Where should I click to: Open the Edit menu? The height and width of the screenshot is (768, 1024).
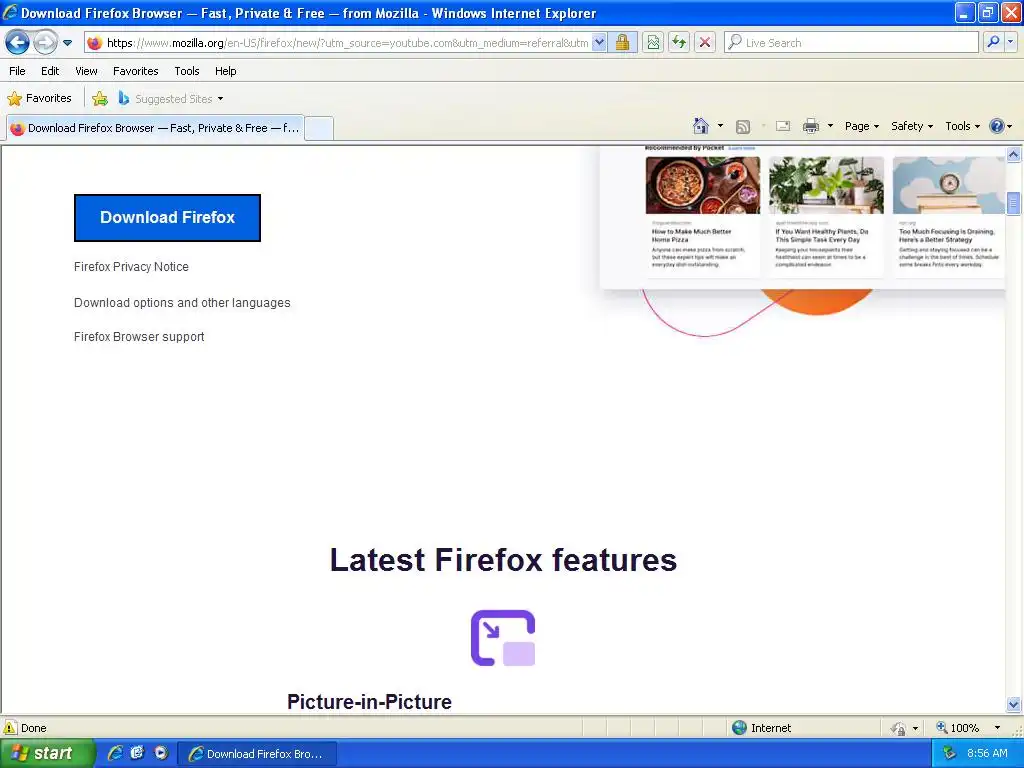click(x=50, y=71)
